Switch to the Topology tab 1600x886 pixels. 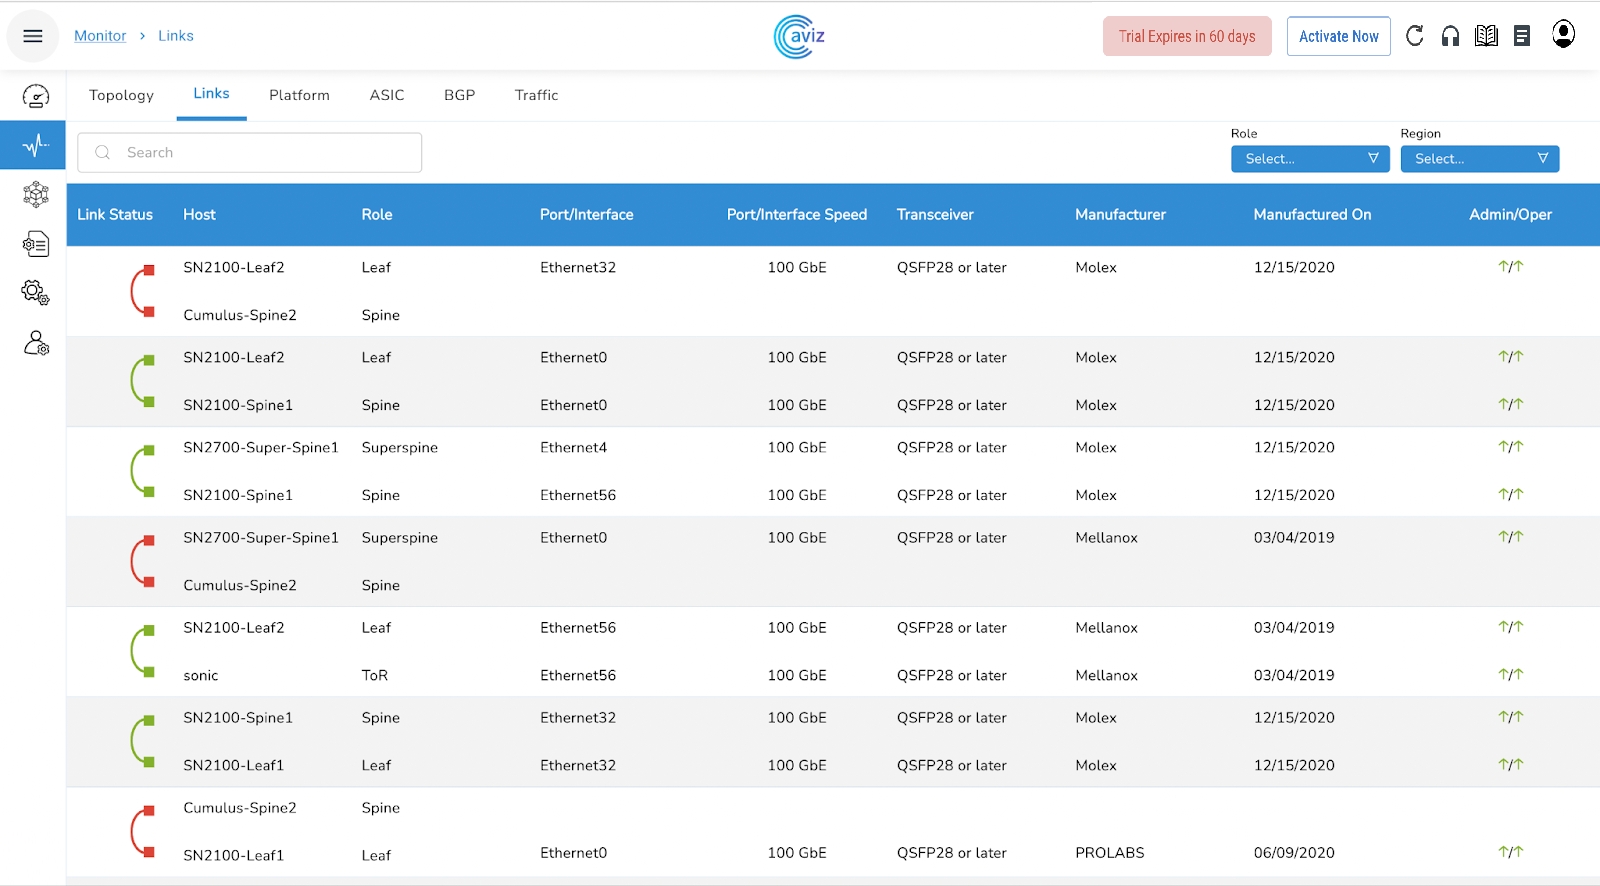(121, 95)
